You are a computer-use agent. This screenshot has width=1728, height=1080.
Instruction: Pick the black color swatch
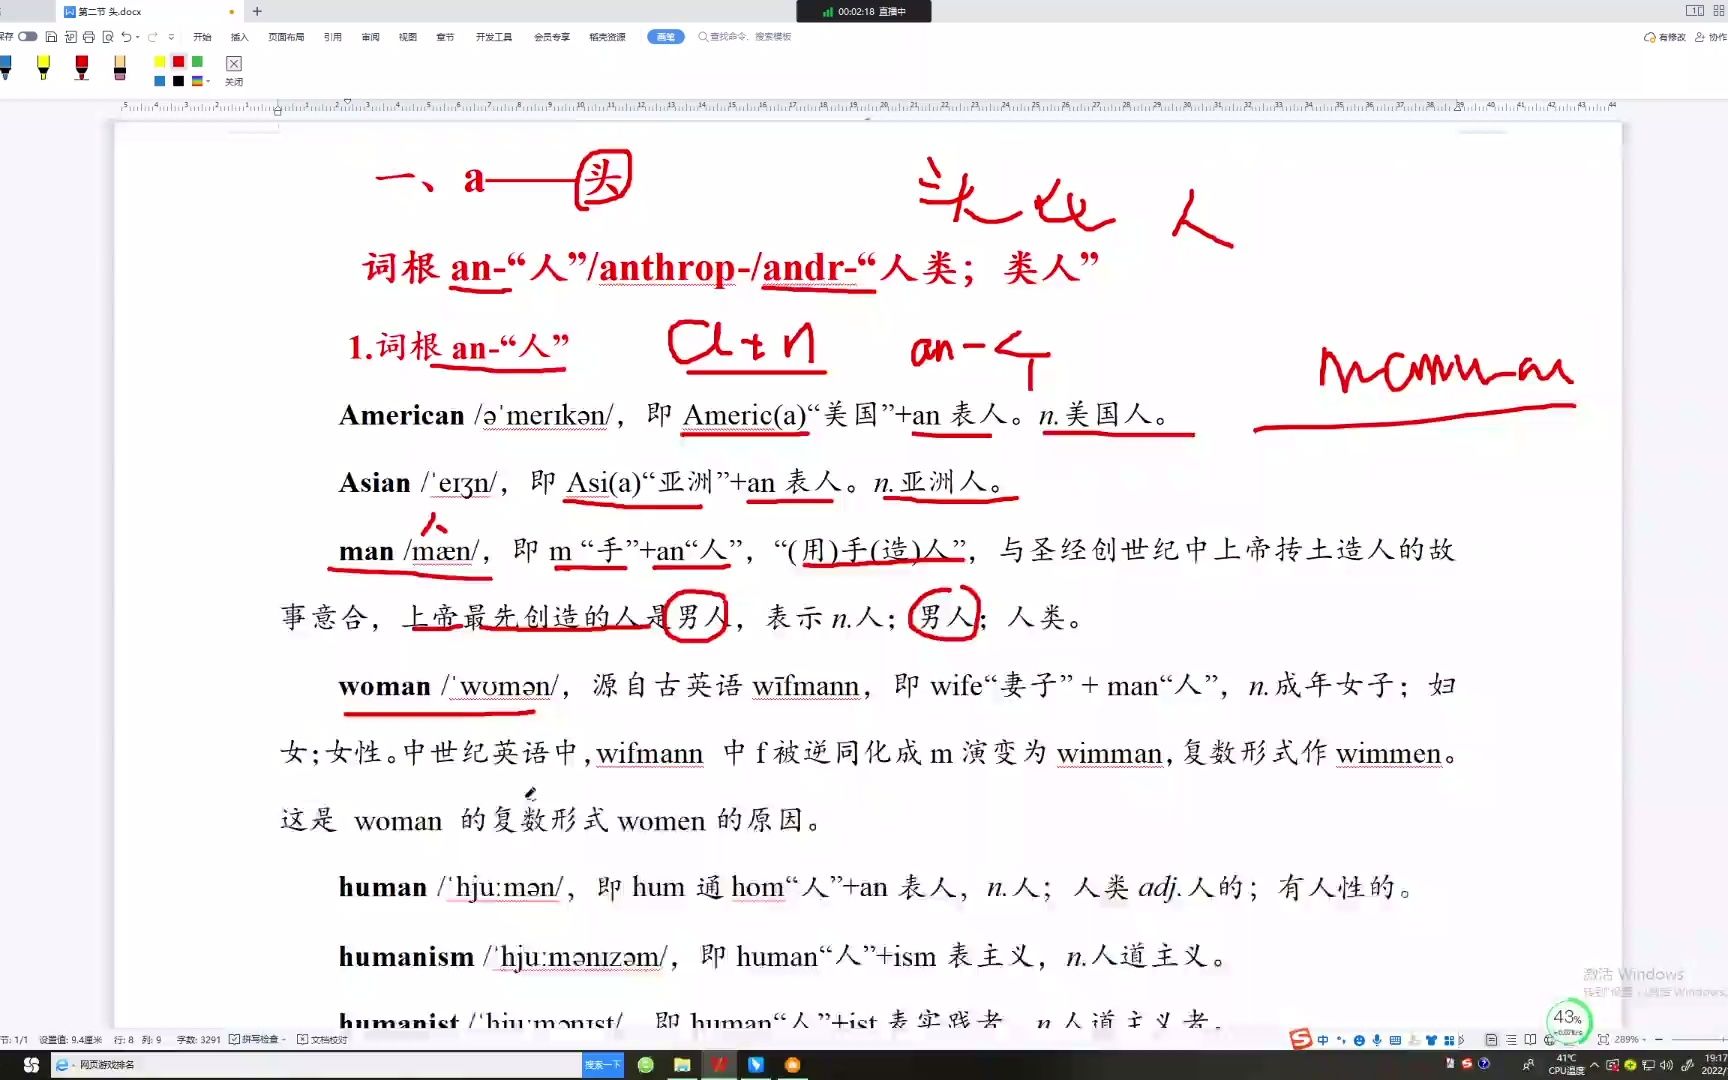coord(179,81)
